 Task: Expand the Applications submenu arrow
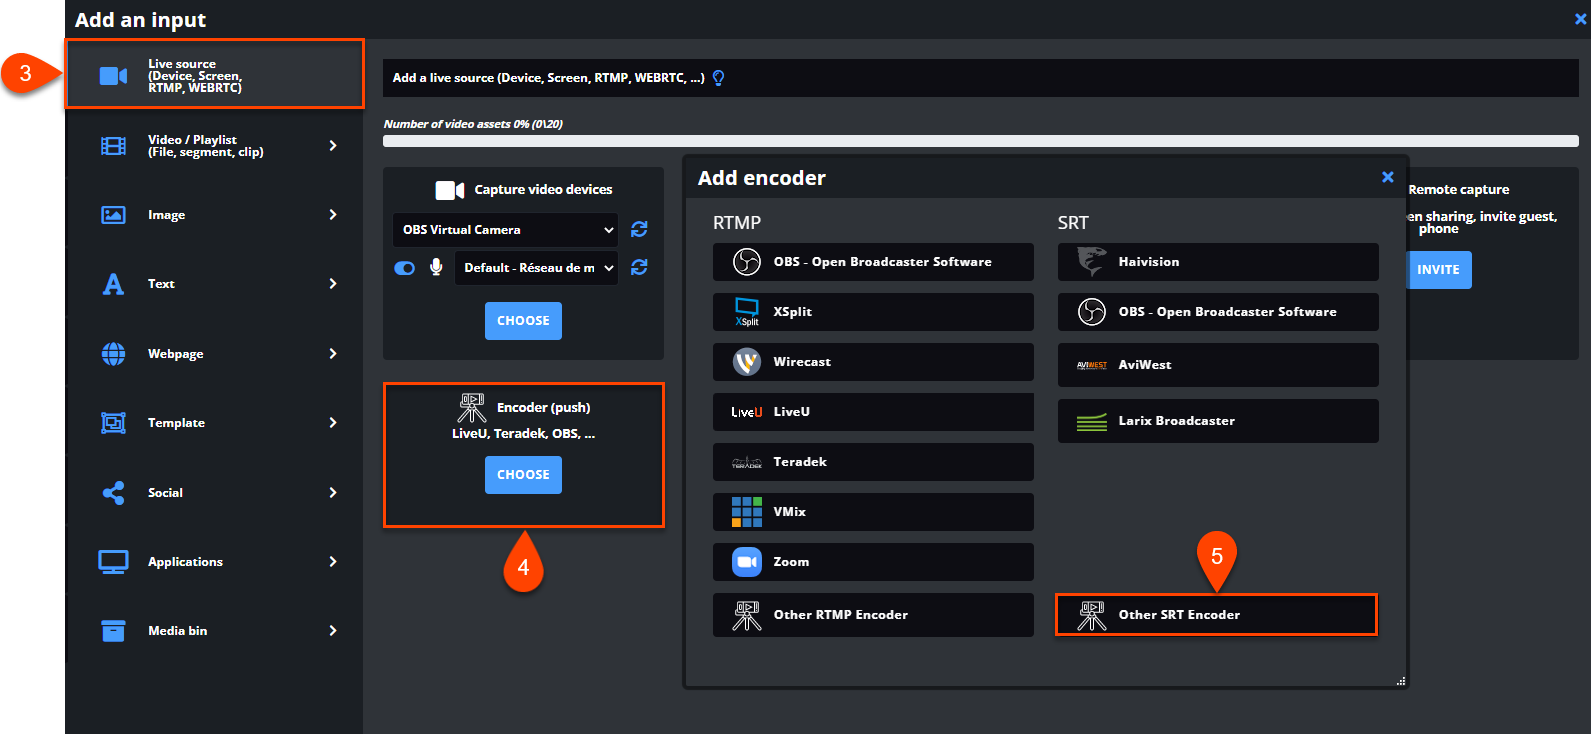[333, 562]
